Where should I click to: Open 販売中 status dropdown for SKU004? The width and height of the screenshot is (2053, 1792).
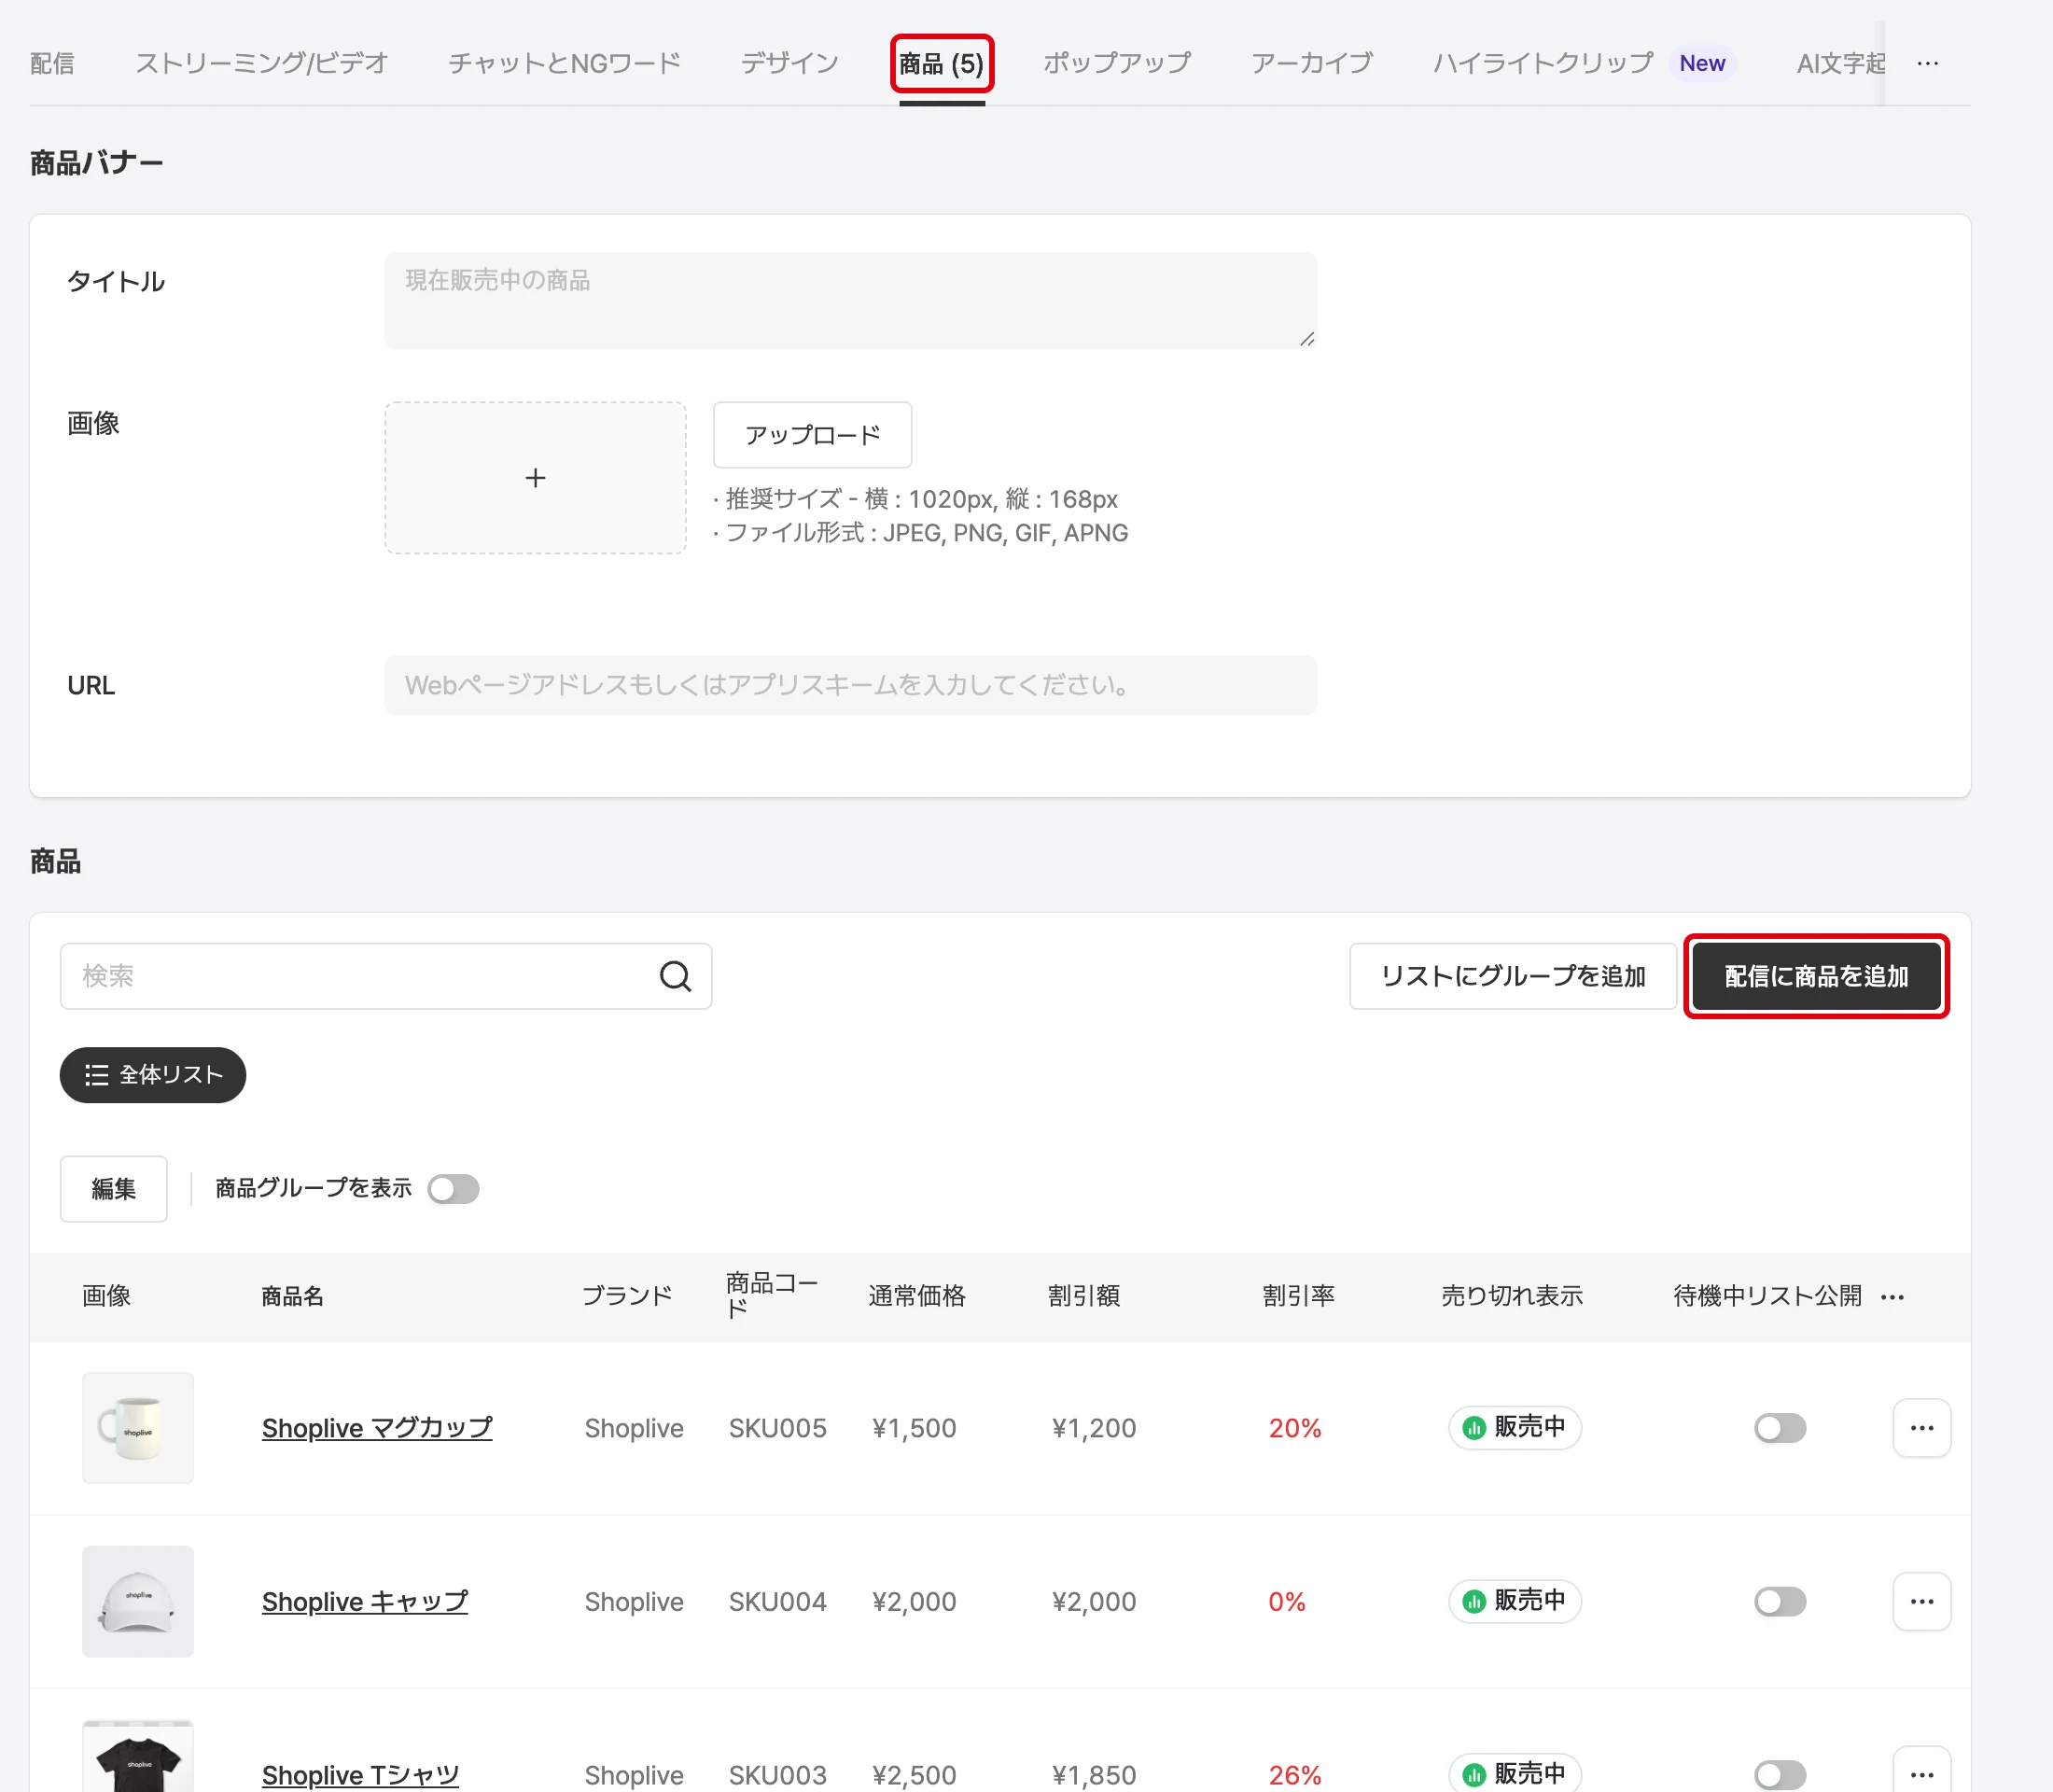(x=1514, y=1601)
